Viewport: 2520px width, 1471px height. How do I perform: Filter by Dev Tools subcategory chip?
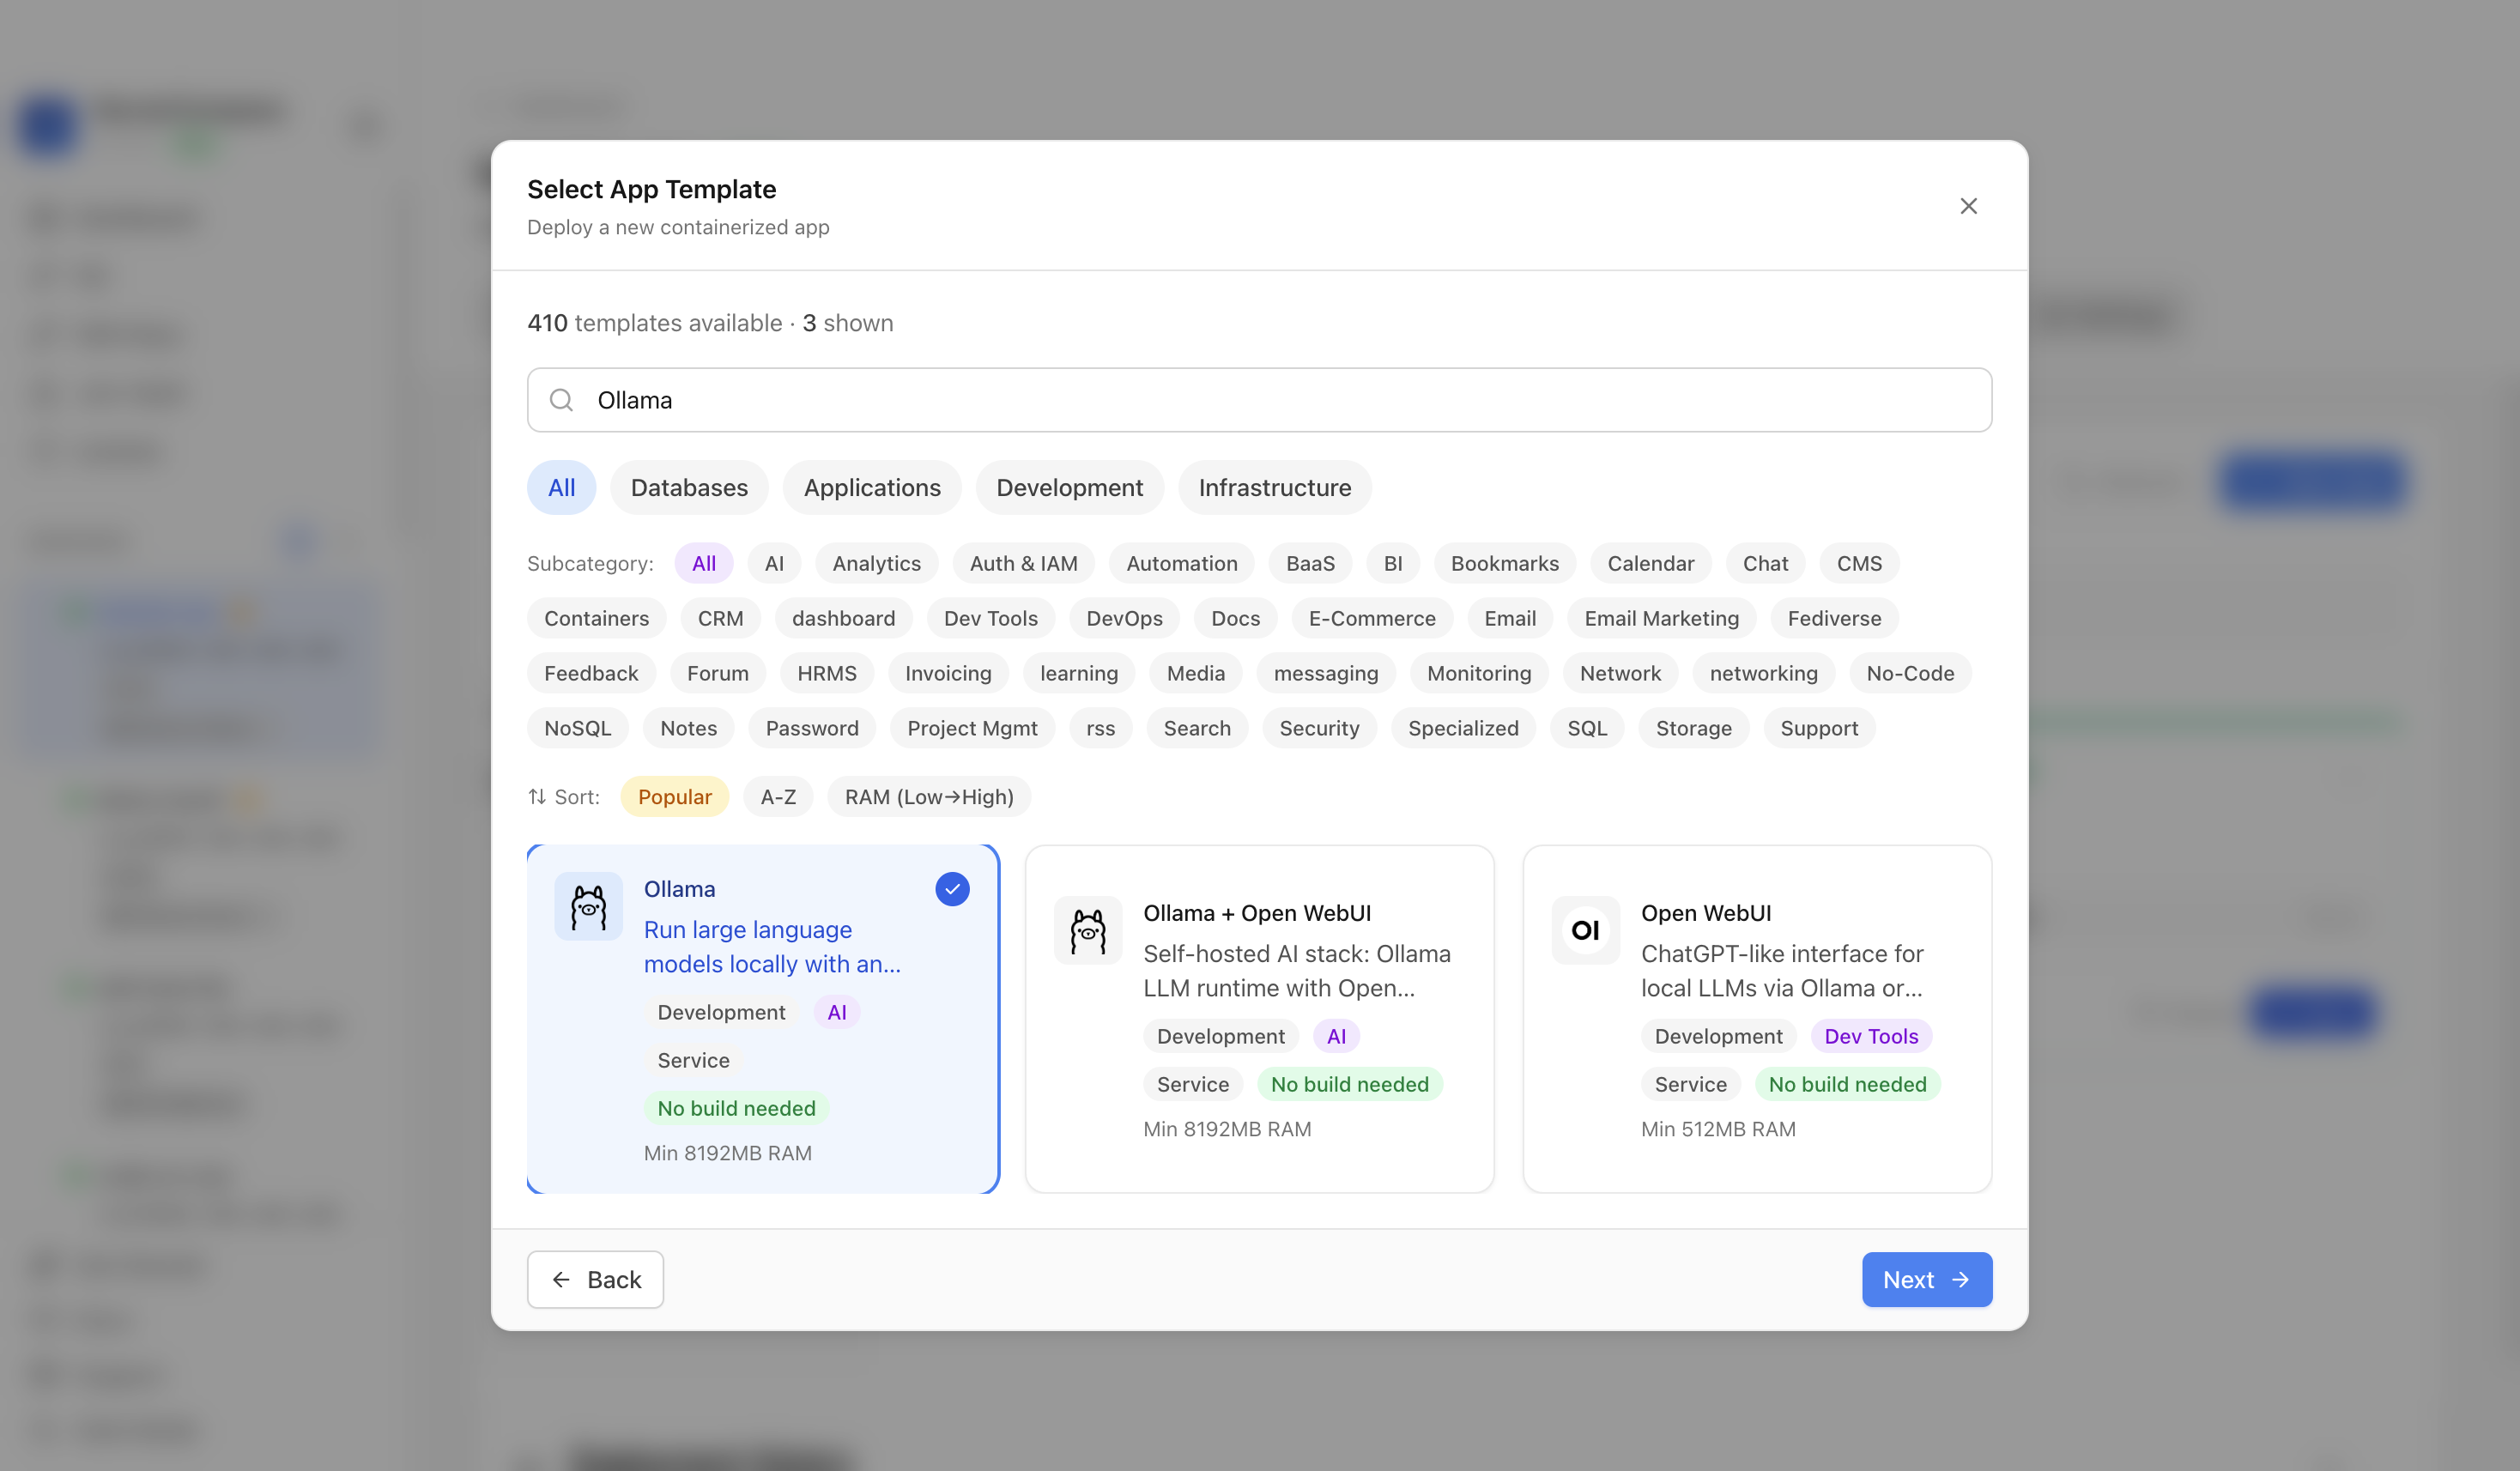click(x=990, y=619)
